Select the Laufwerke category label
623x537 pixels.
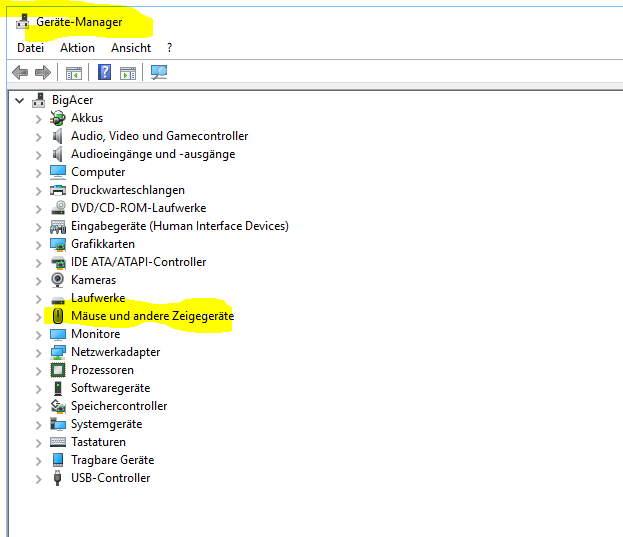click(98, 298)
